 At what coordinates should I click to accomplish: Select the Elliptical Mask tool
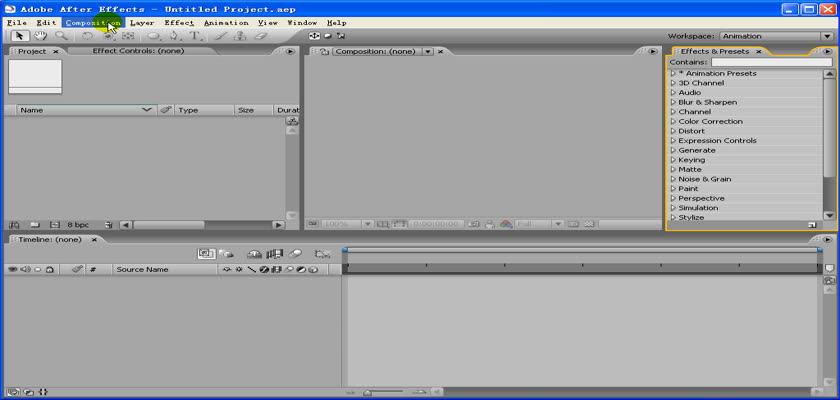point(154,36)
